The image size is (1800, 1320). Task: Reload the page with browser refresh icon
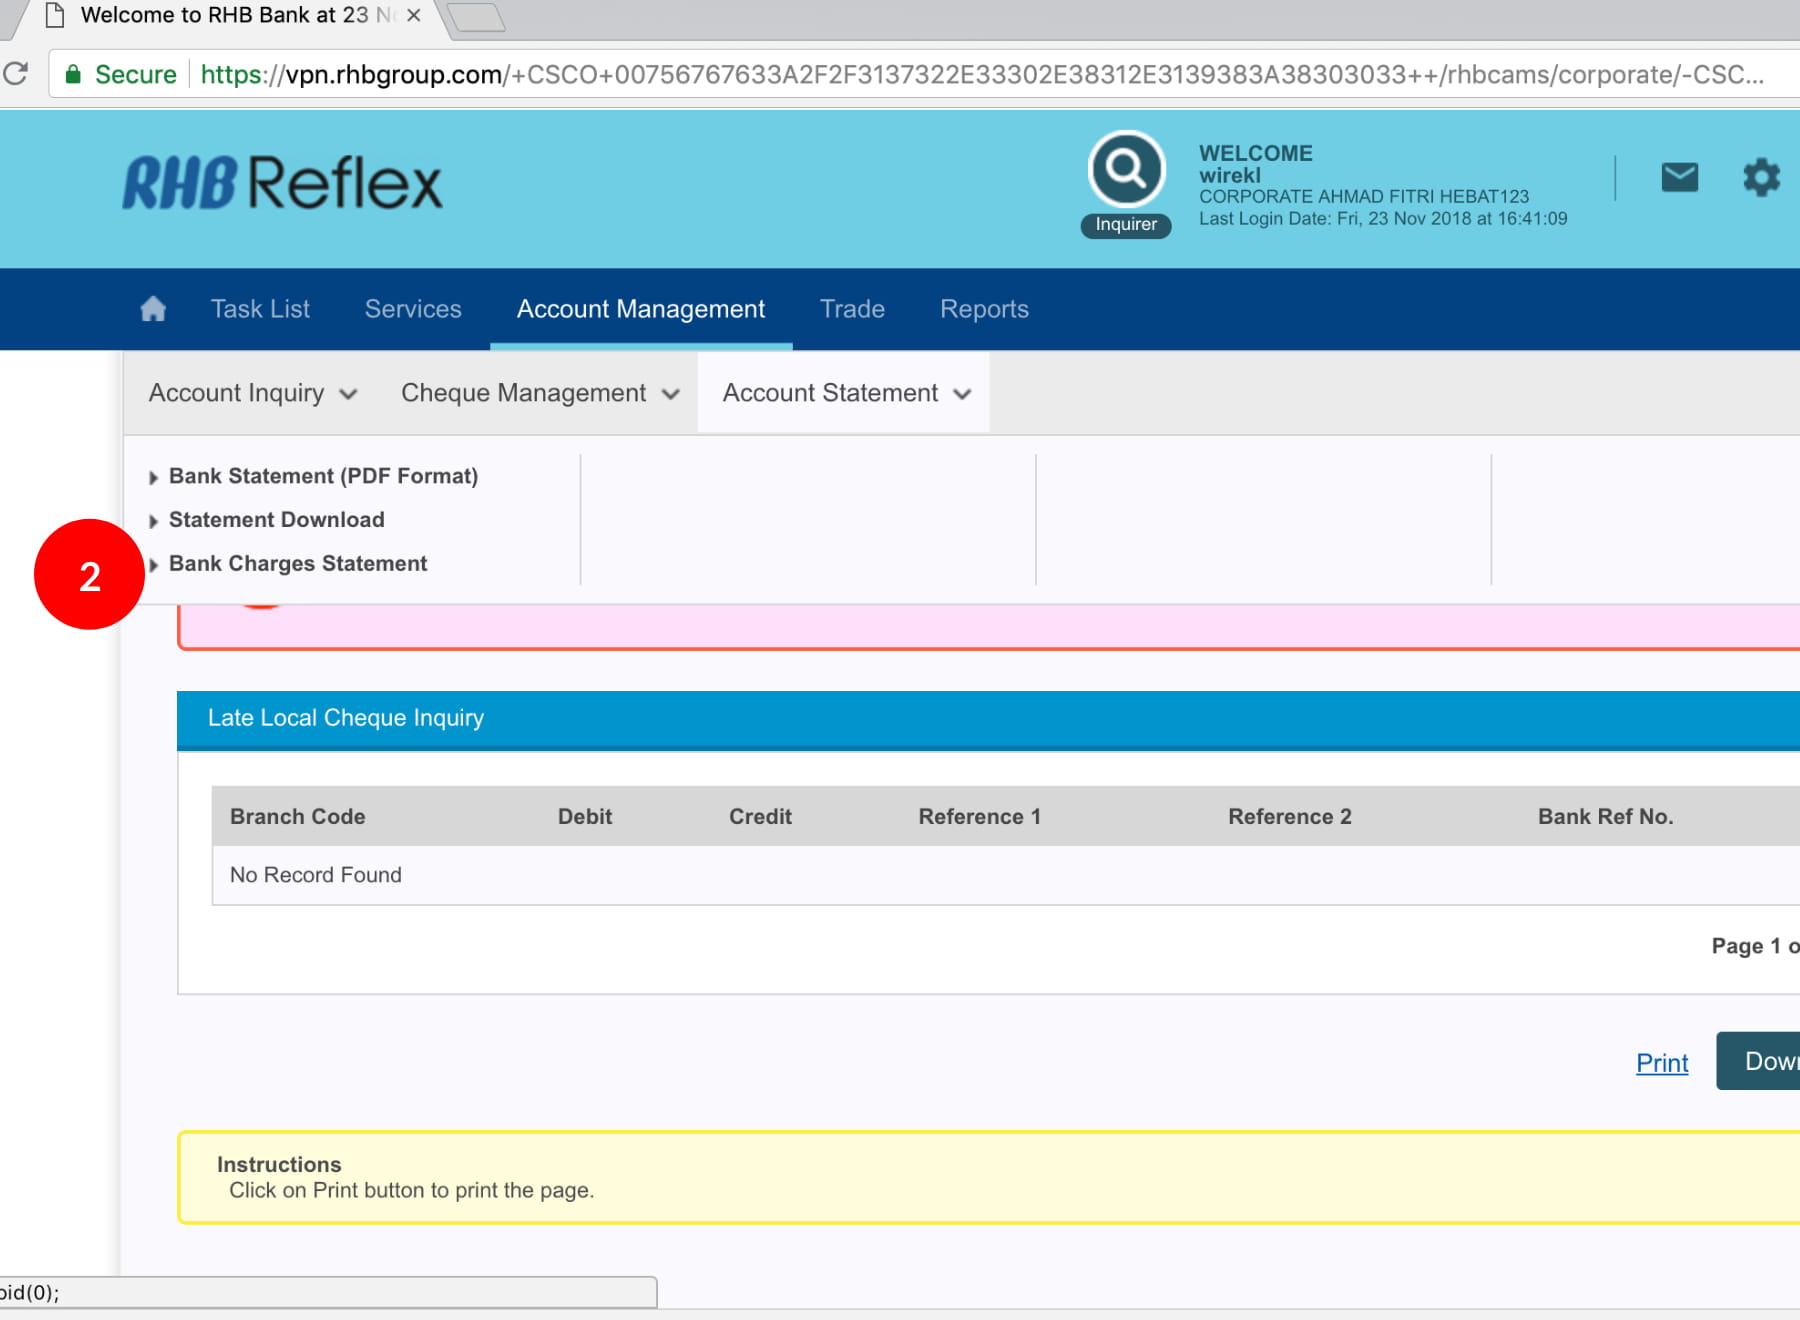click(17, 74)
